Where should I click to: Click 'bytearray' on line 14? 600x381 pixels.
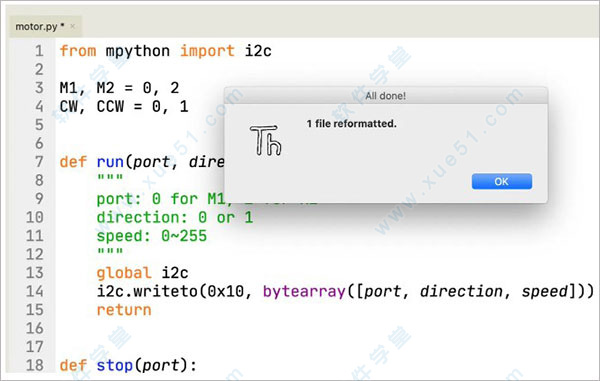(x=304, y=291)
